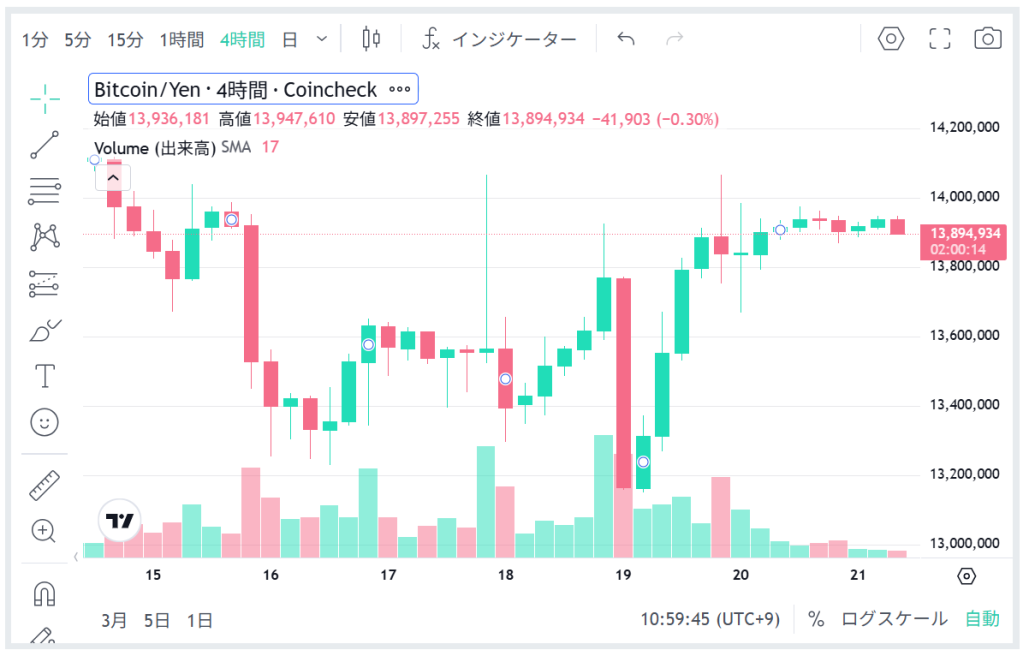
Task: Open the emoji icons tool
Action: (45, 422)
